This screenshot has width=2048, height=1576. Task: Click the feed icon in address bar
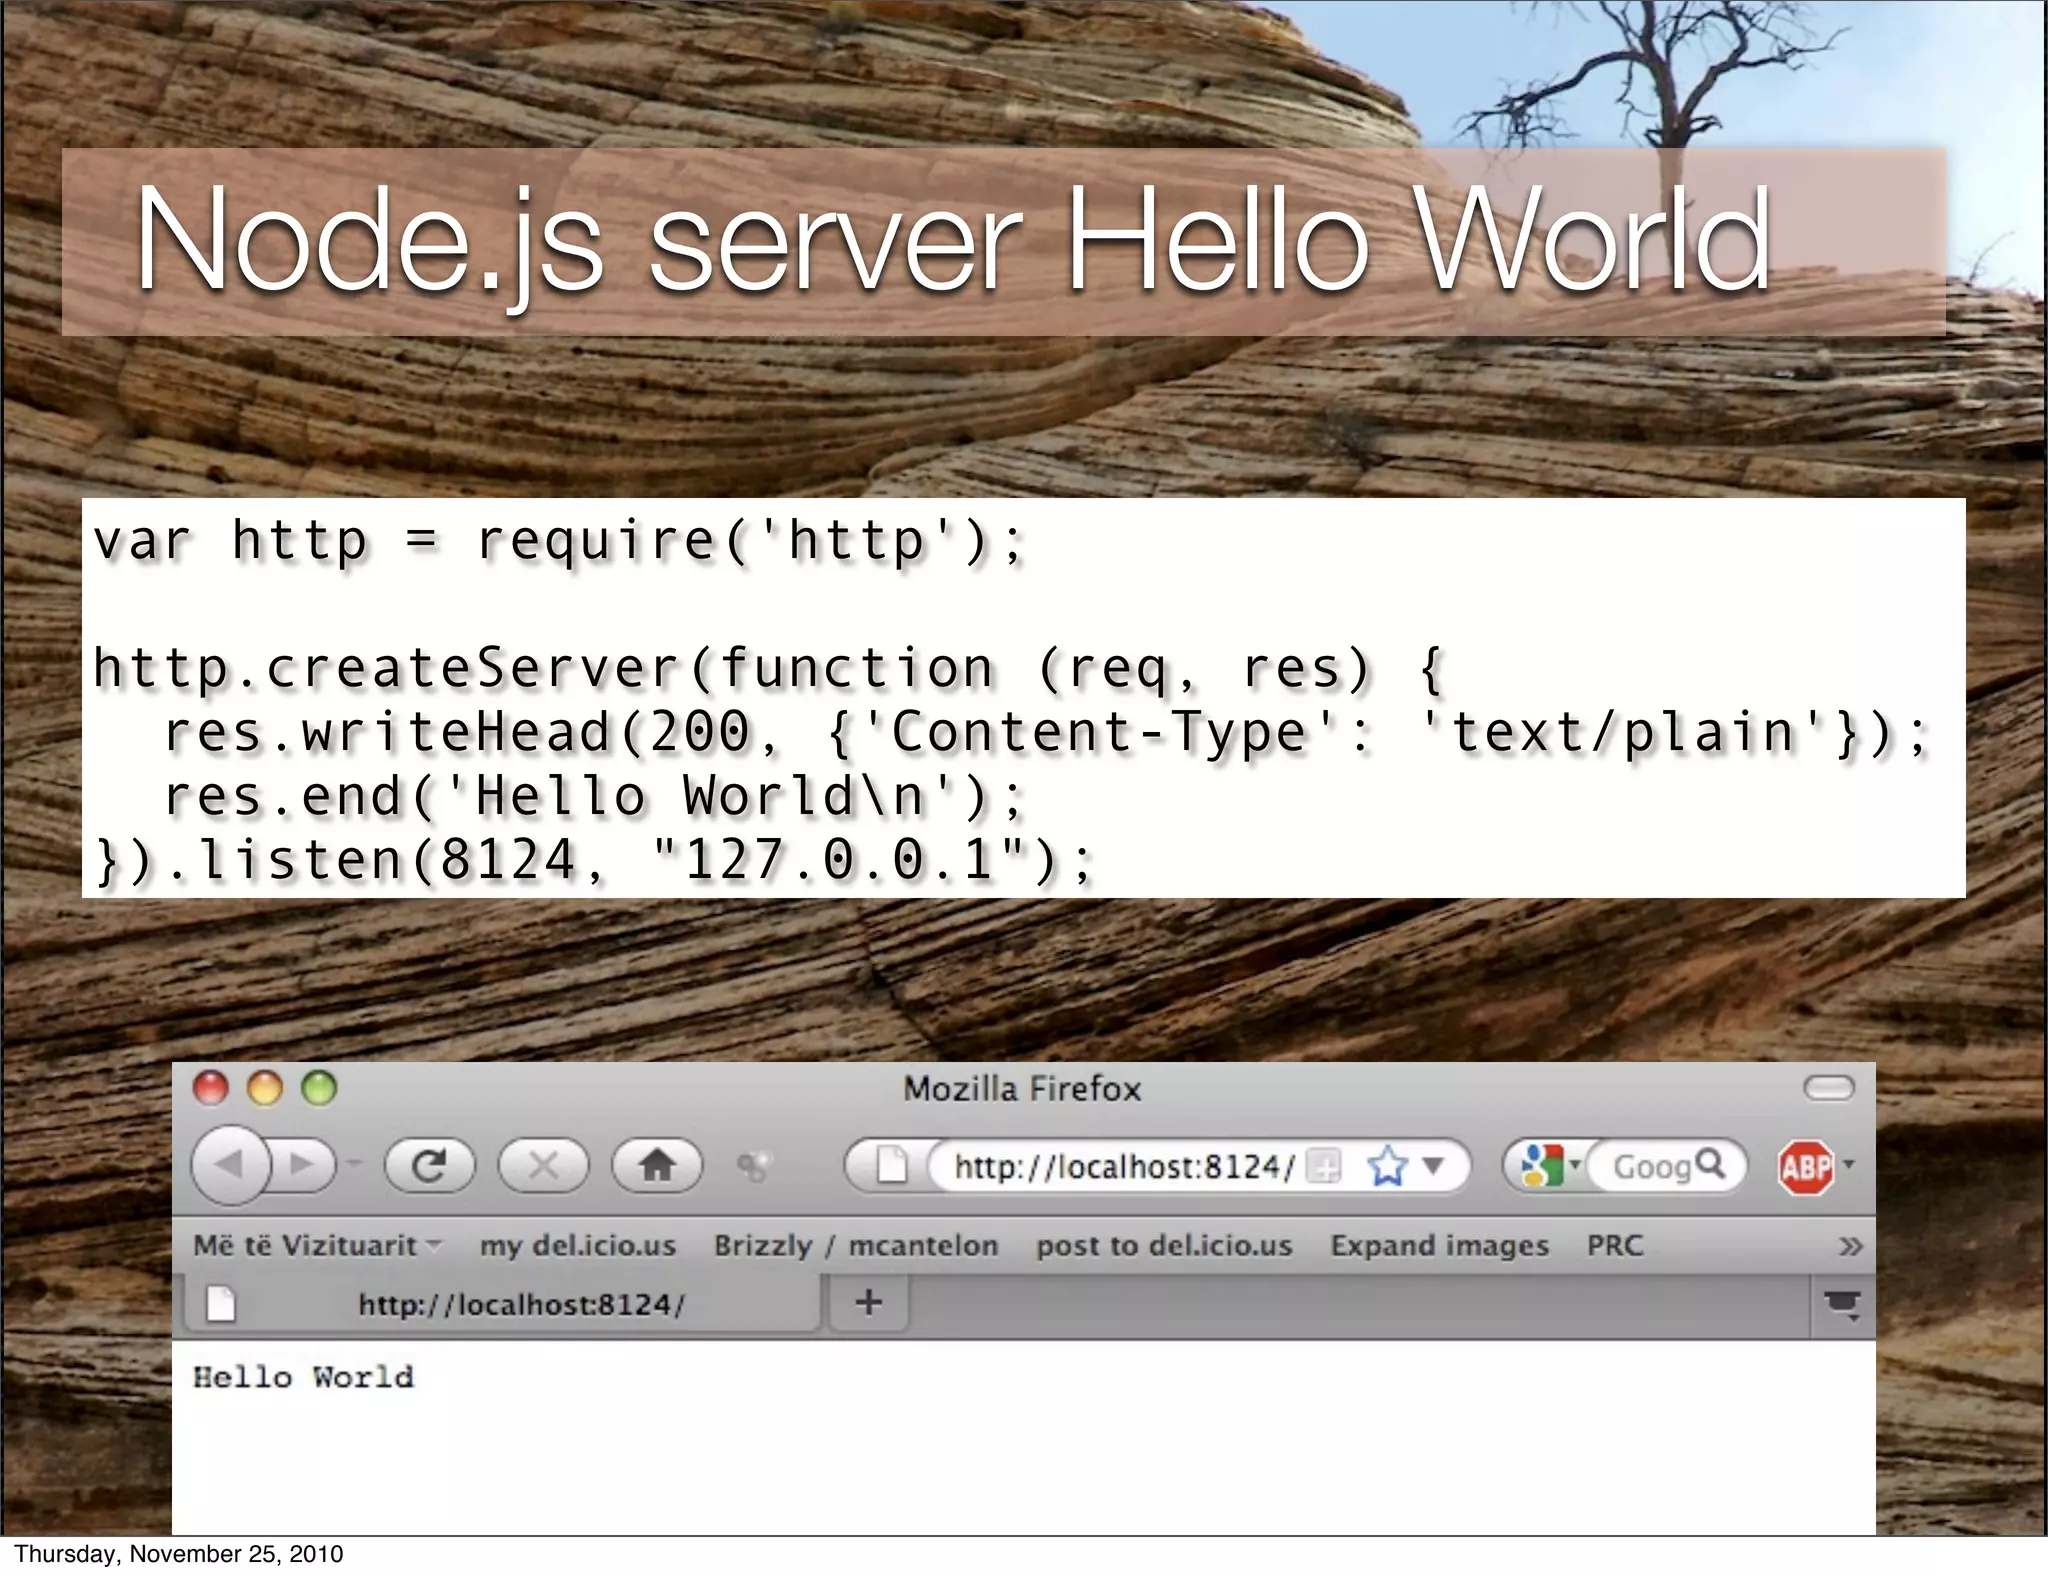(x=1325, y=1166)
